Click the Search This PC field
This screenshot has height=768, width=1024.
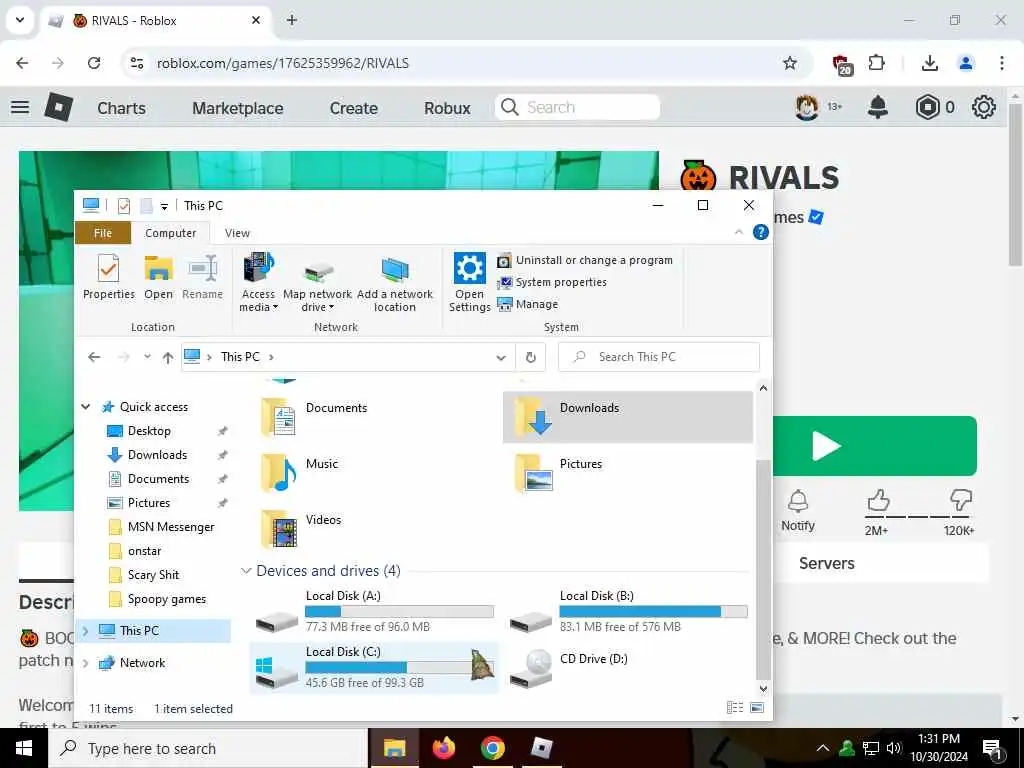[x=658, y=357]
